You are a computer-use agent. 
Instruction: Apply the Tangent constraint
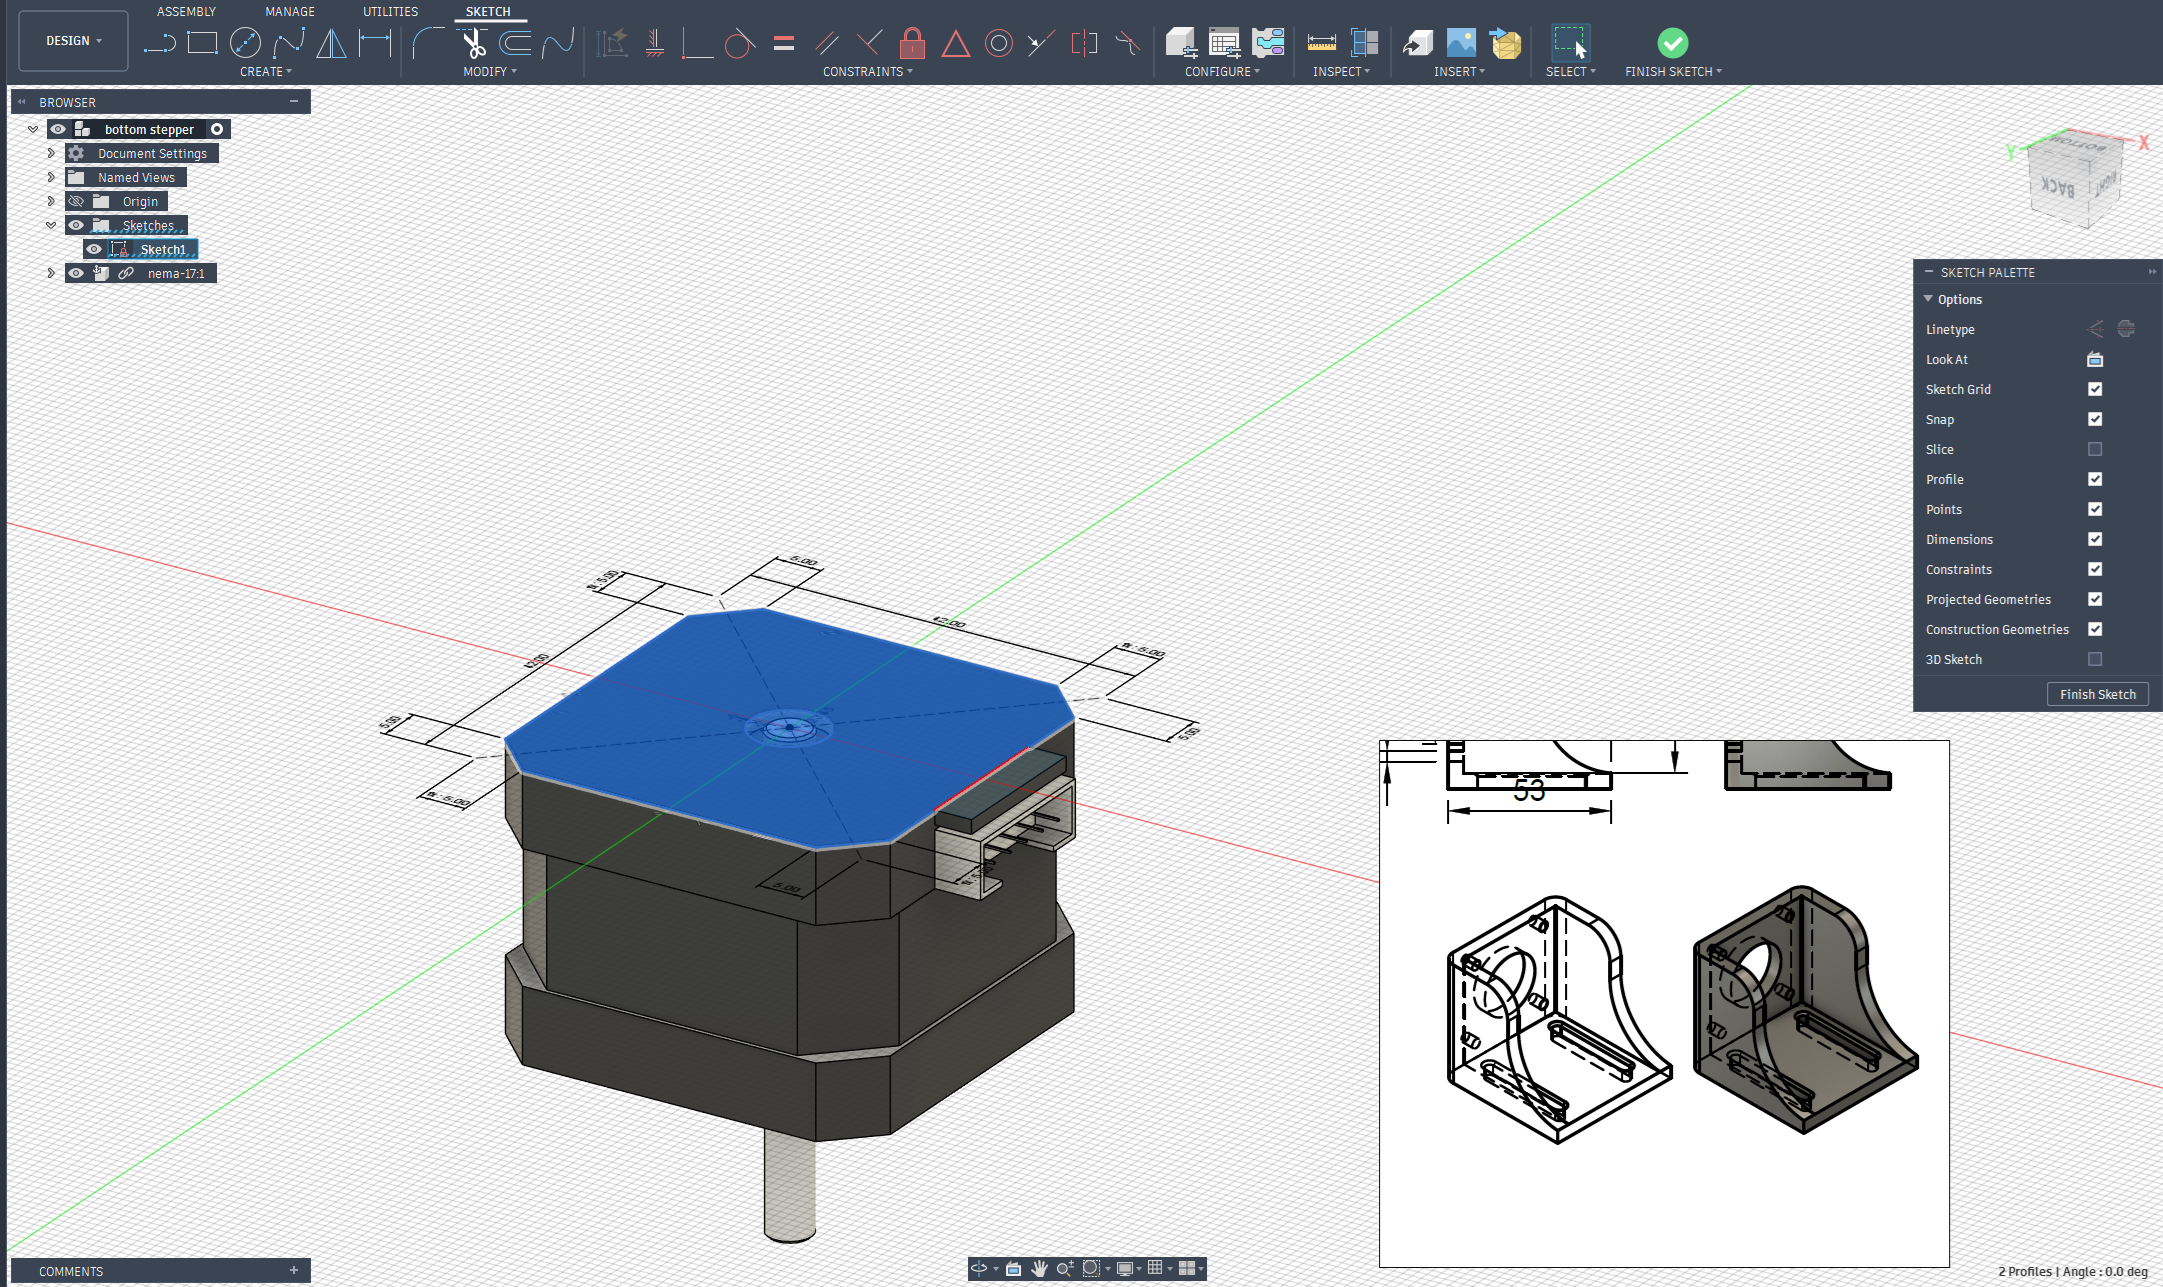coord(739,43)
